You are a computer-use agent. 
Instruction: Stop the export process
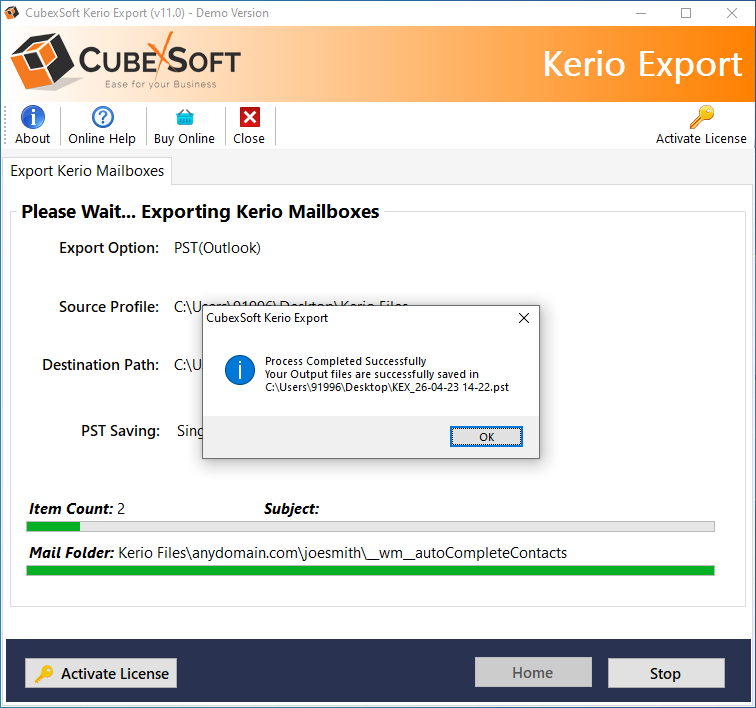666,673
